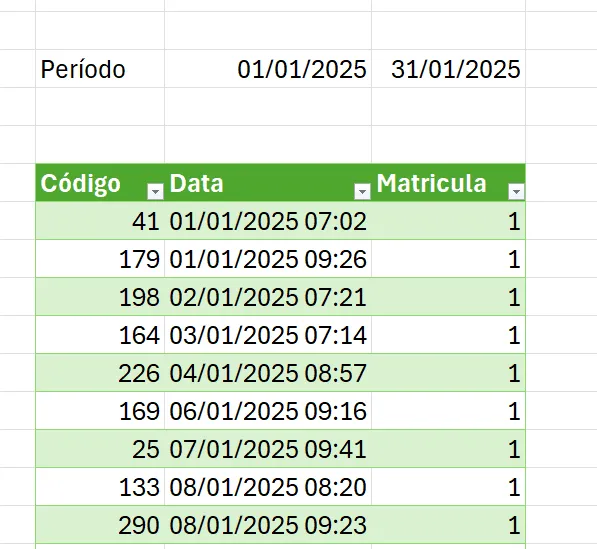Screen dimensions: 597x549
Task: Click the Data header cell
Action: (x=268, y=183)
